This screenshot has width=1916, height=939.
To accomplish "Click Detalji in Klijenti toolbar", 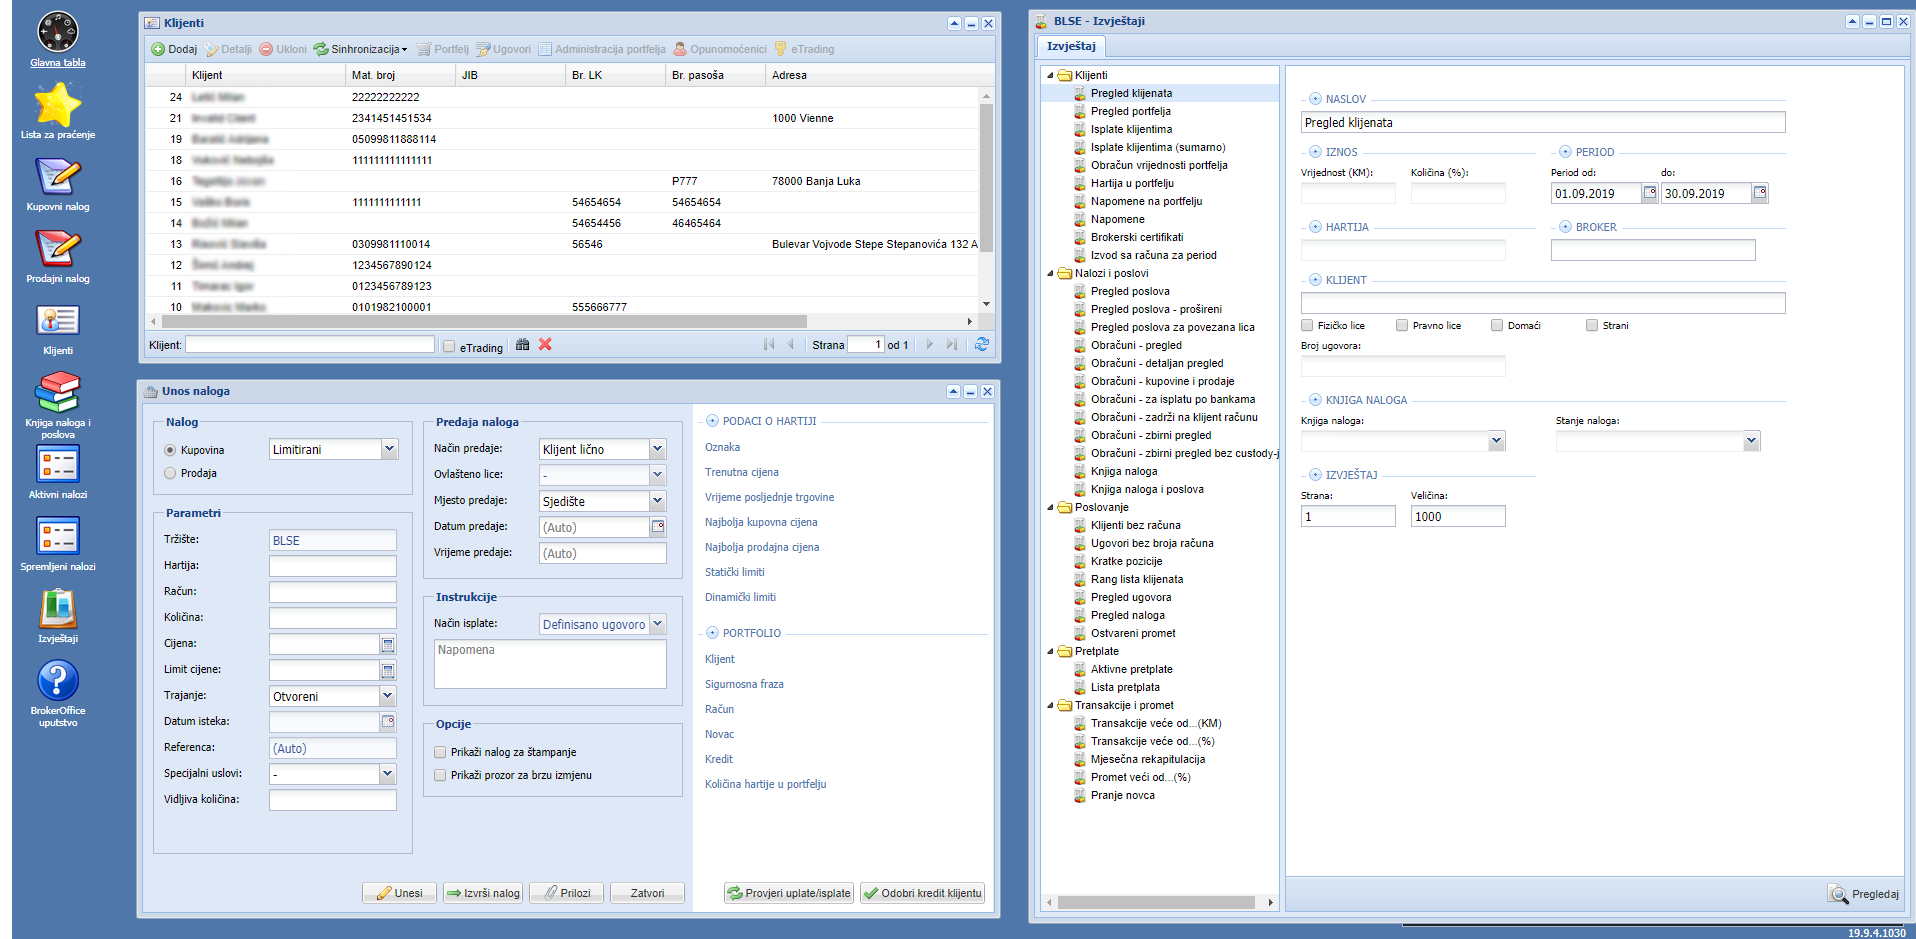I will pos(228,49).
